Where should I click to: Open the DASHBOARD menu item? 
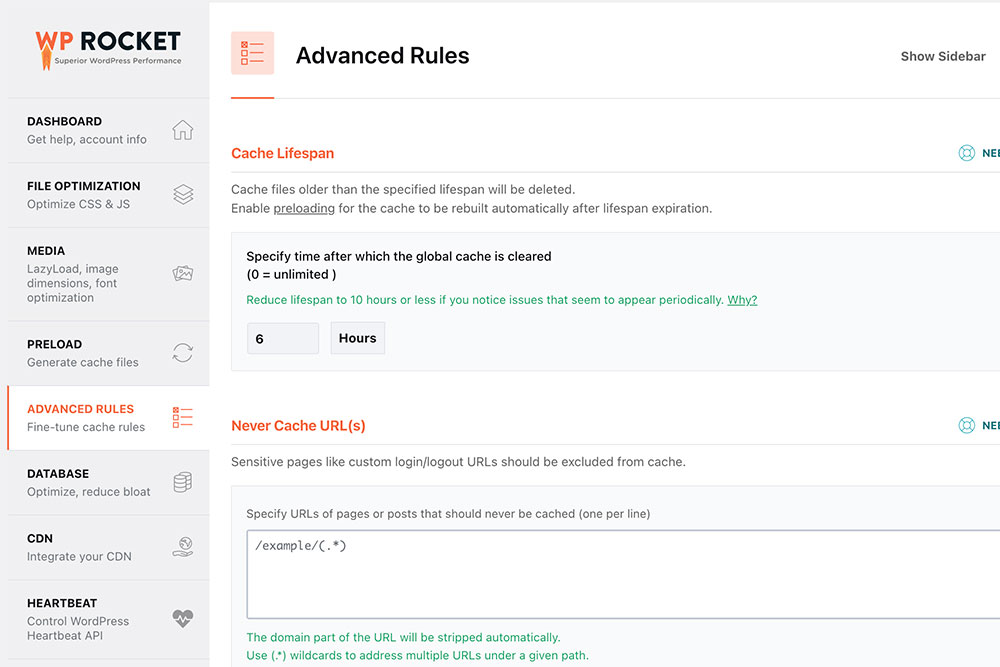pyautogui.click(x=108, y=130)
